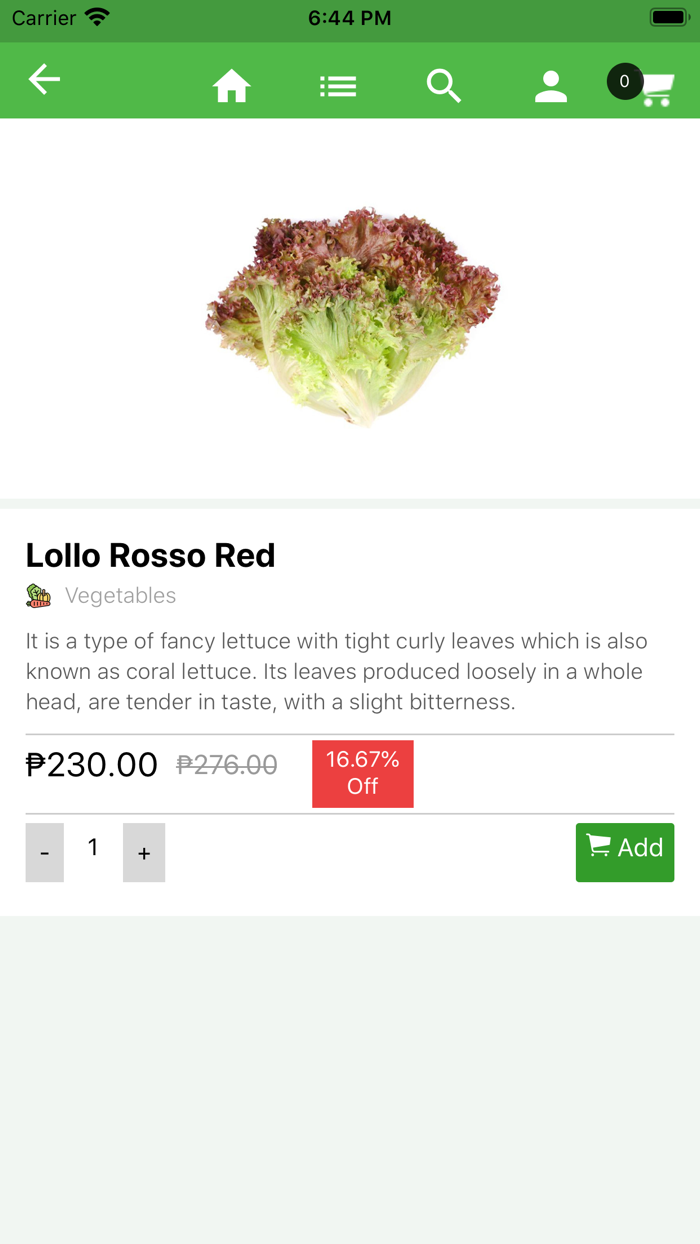The image size is (700, 1244).
Task: Open the categories list icon
Action: tap(338, 85)
